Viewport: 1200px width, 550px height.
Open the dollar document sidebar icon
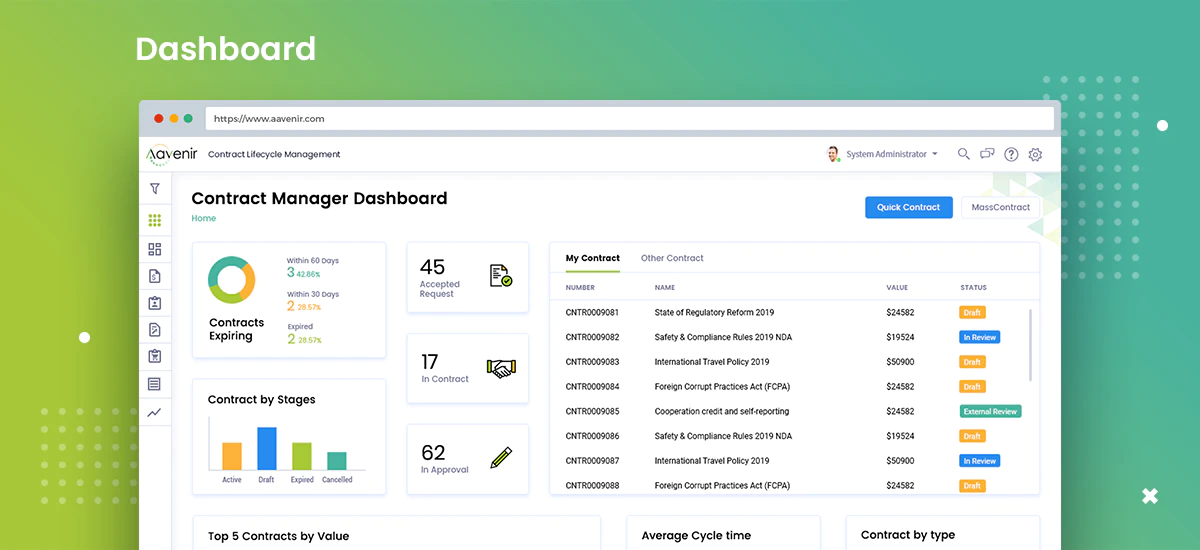(x=154, y=276)
